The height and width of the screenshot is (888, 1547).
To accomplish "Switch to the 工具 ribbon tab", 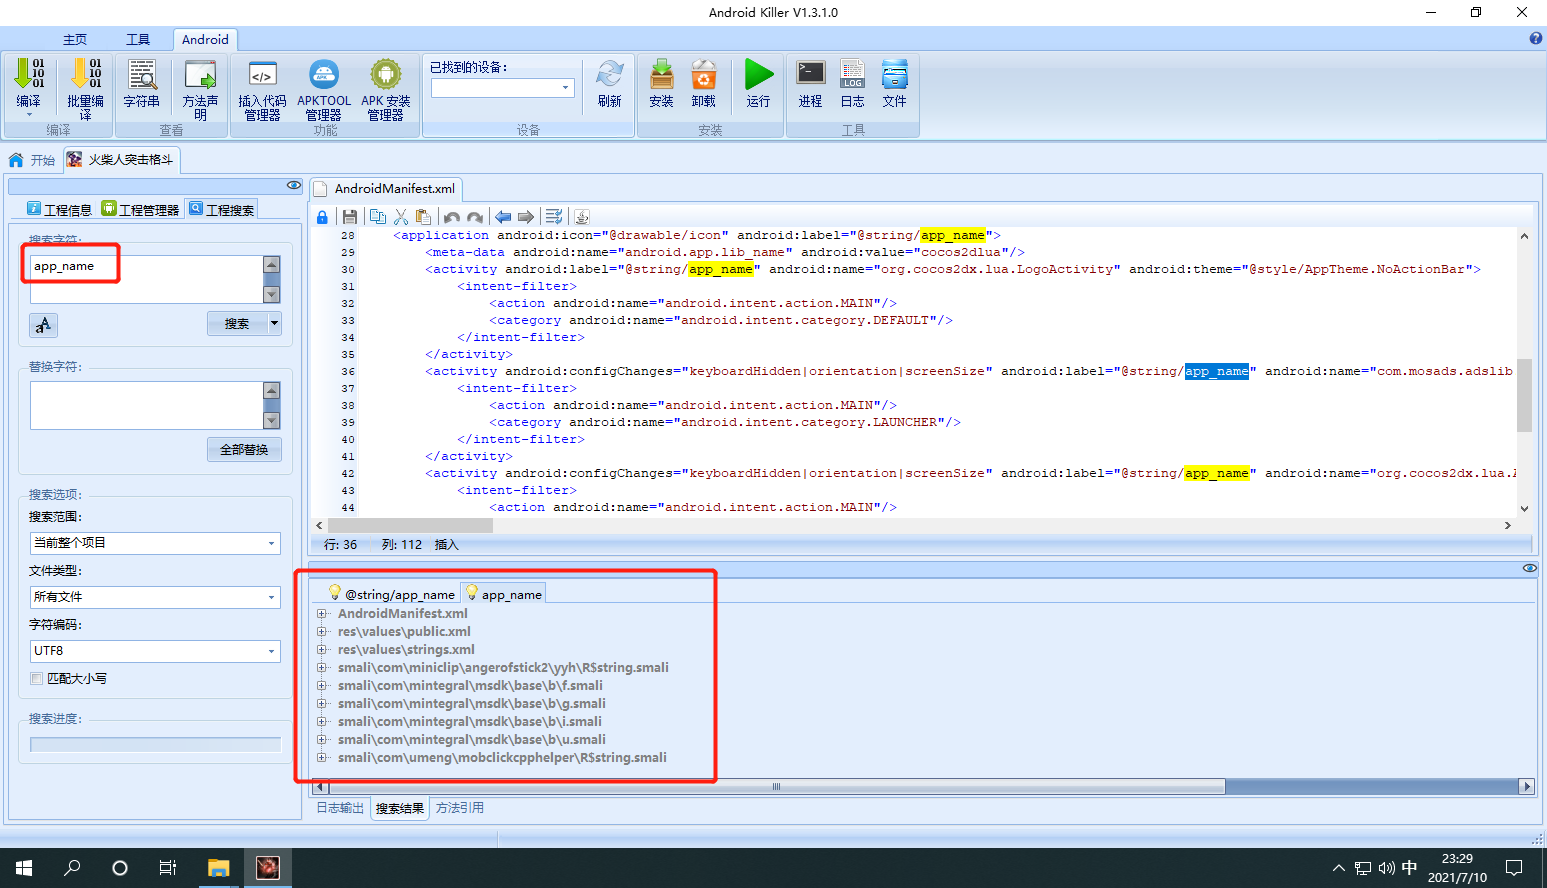I will [138, 39].
